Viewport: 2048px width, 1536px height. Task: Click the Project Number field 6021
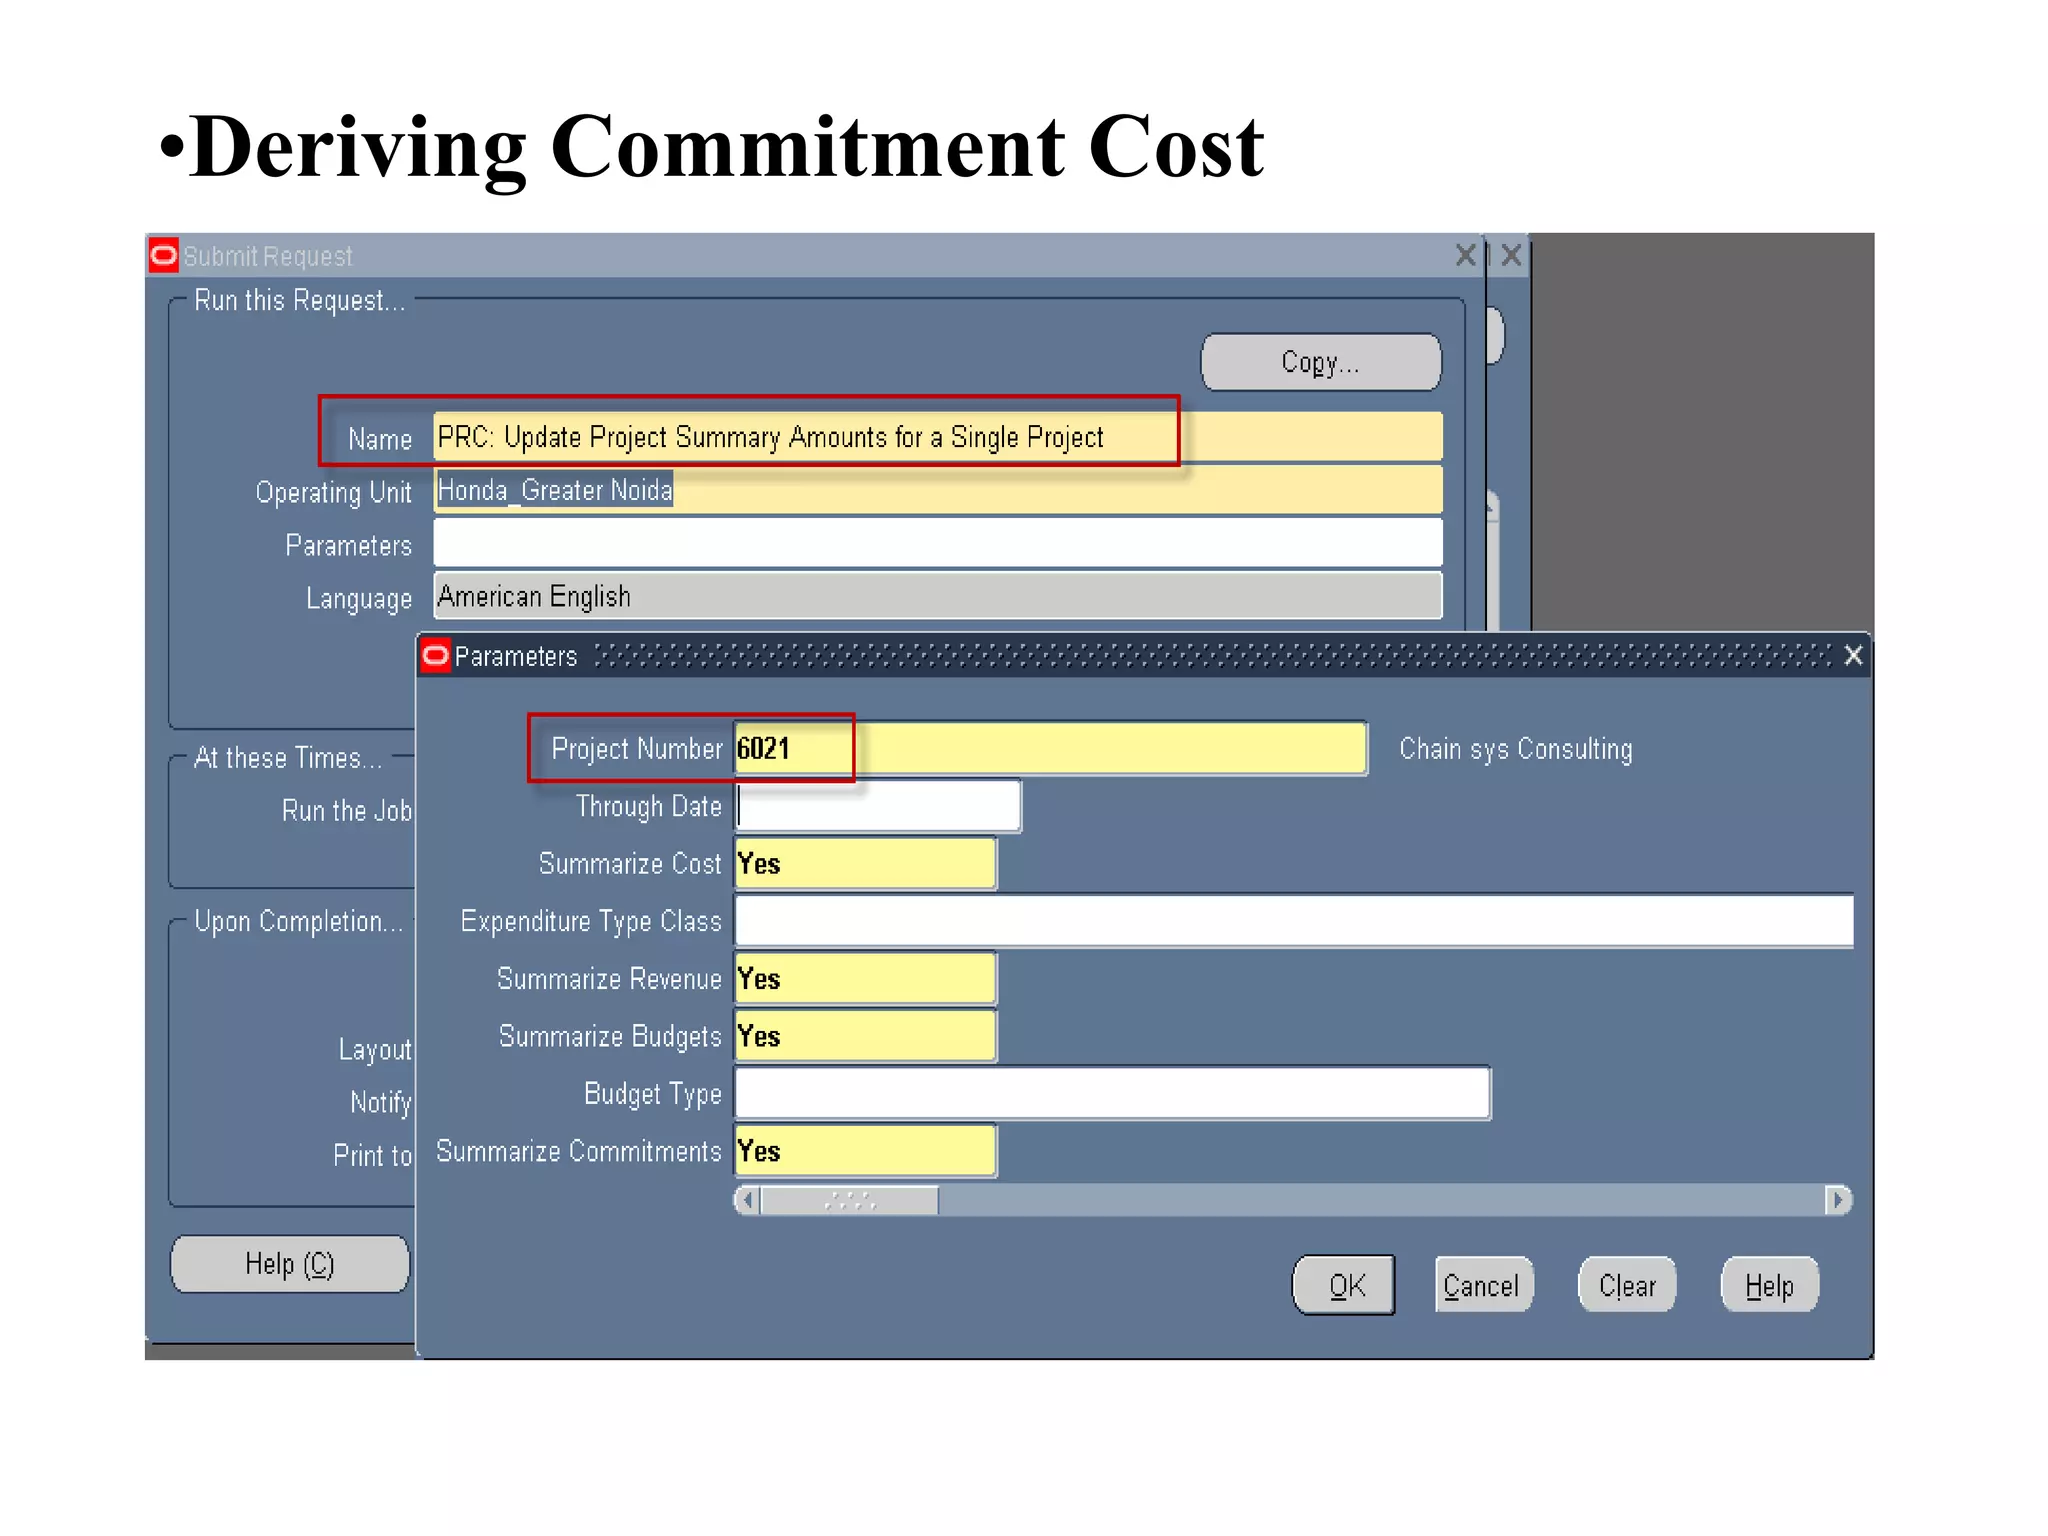(1051, 748)
